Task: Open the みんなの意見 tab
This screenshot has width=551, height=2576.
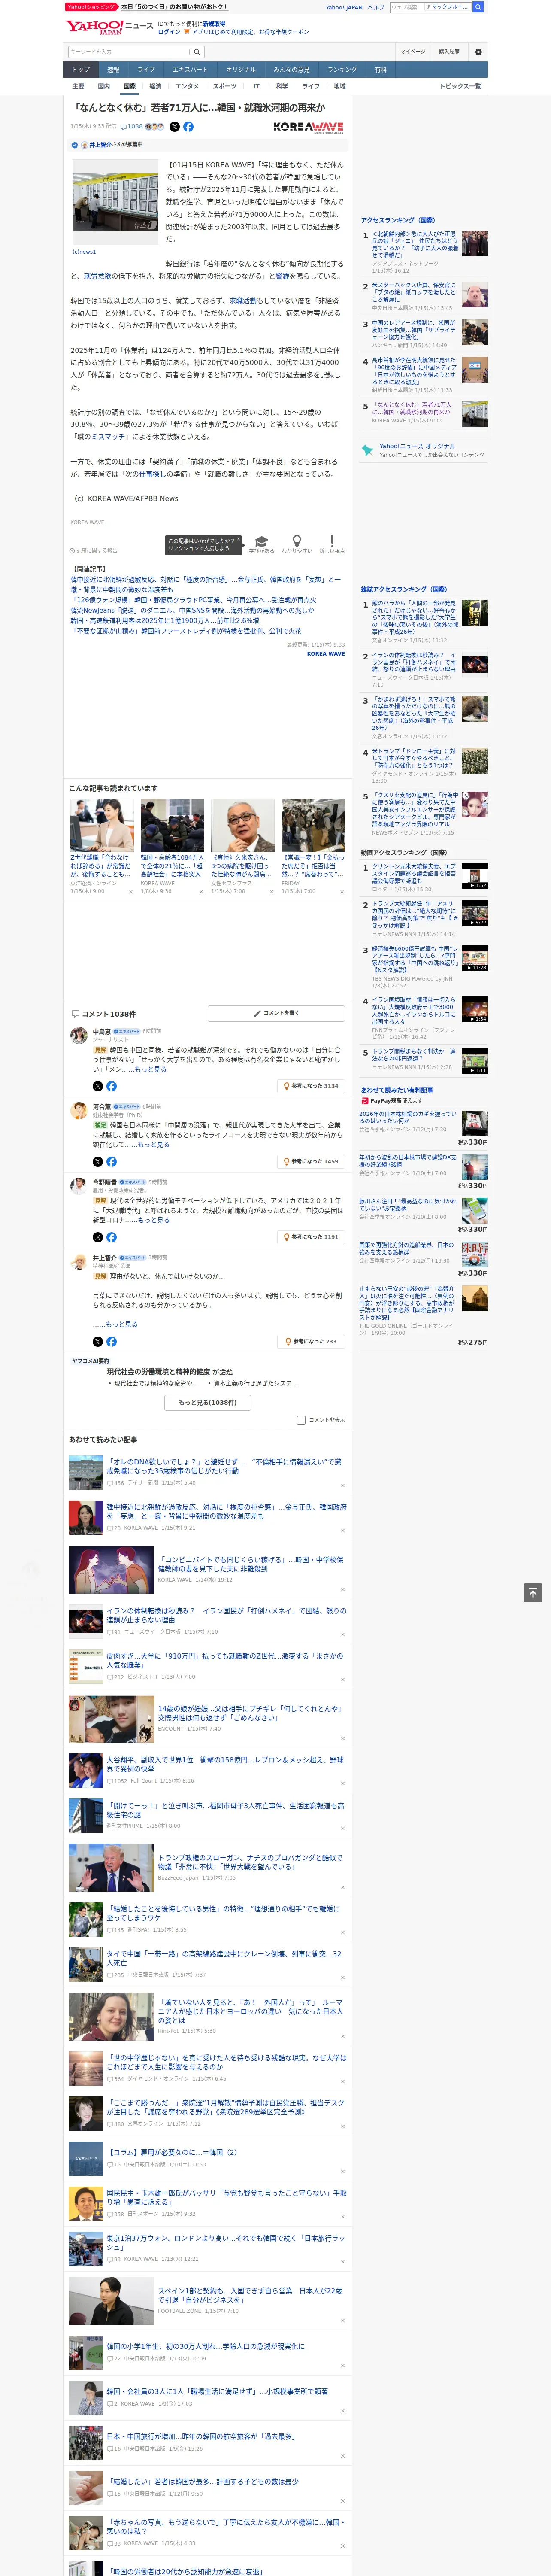Action: (x=292, y=70)
